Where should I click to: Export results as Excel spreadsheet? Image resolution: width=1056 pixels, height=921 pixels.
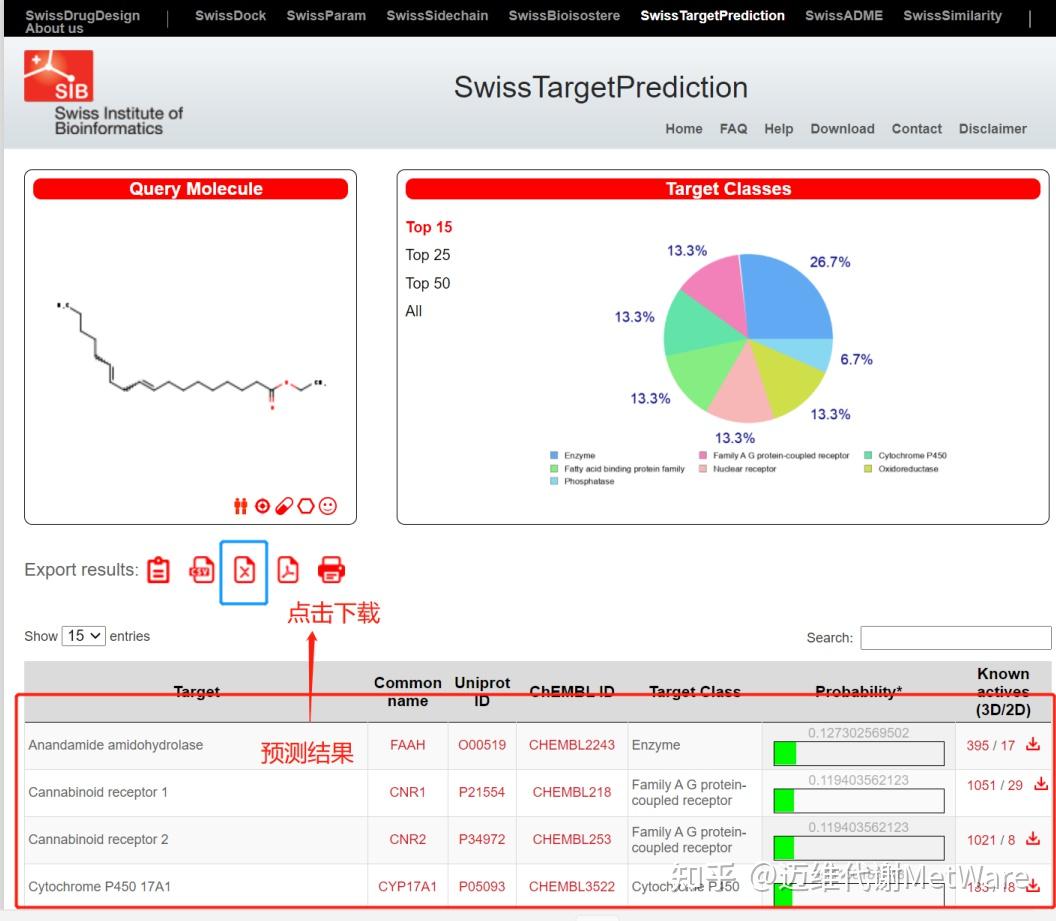[244, 570]
